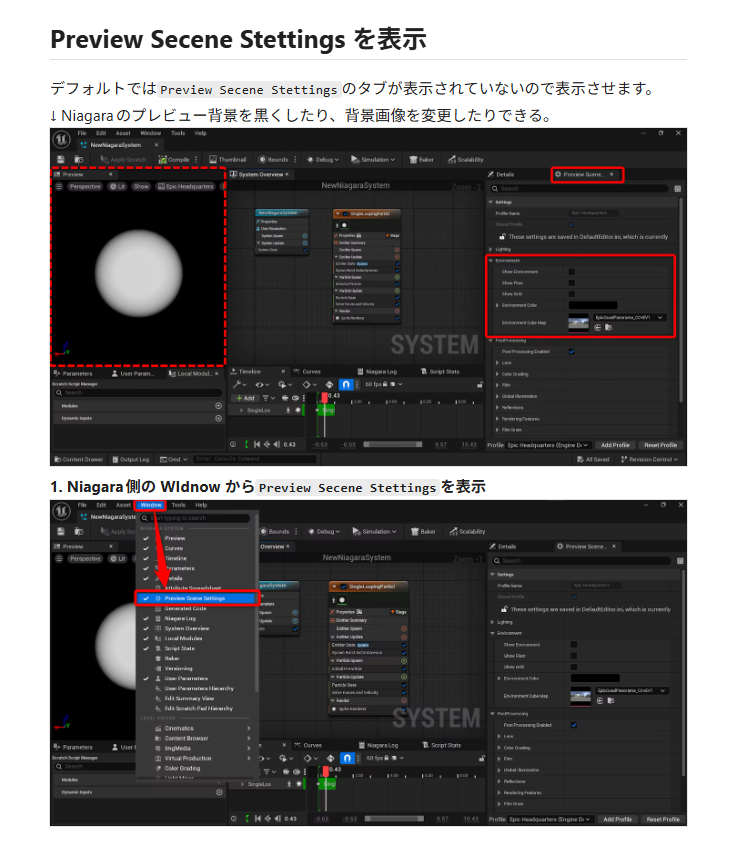Click the Dynamic Inputs plus icon in the upper screenshot
Image resolution: width=733 pixels, height=846 pixels.
click(x=218, y=418)
